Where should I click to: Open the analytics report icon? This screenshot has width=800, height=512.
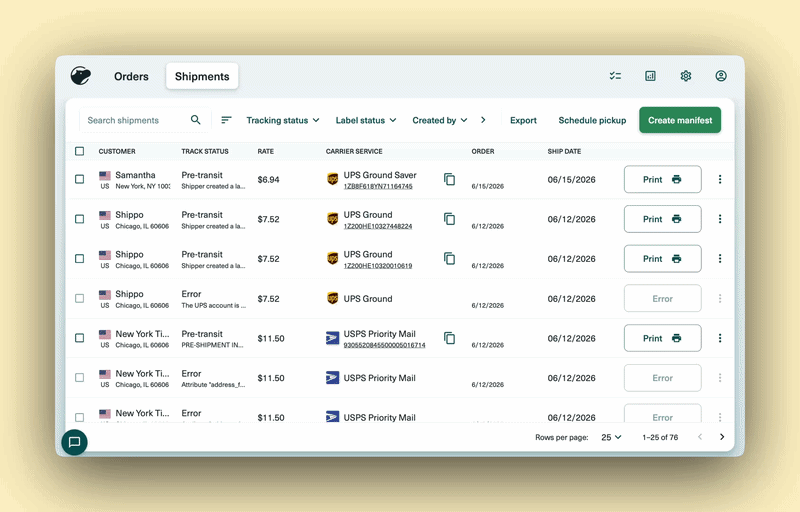coord(650,76)
